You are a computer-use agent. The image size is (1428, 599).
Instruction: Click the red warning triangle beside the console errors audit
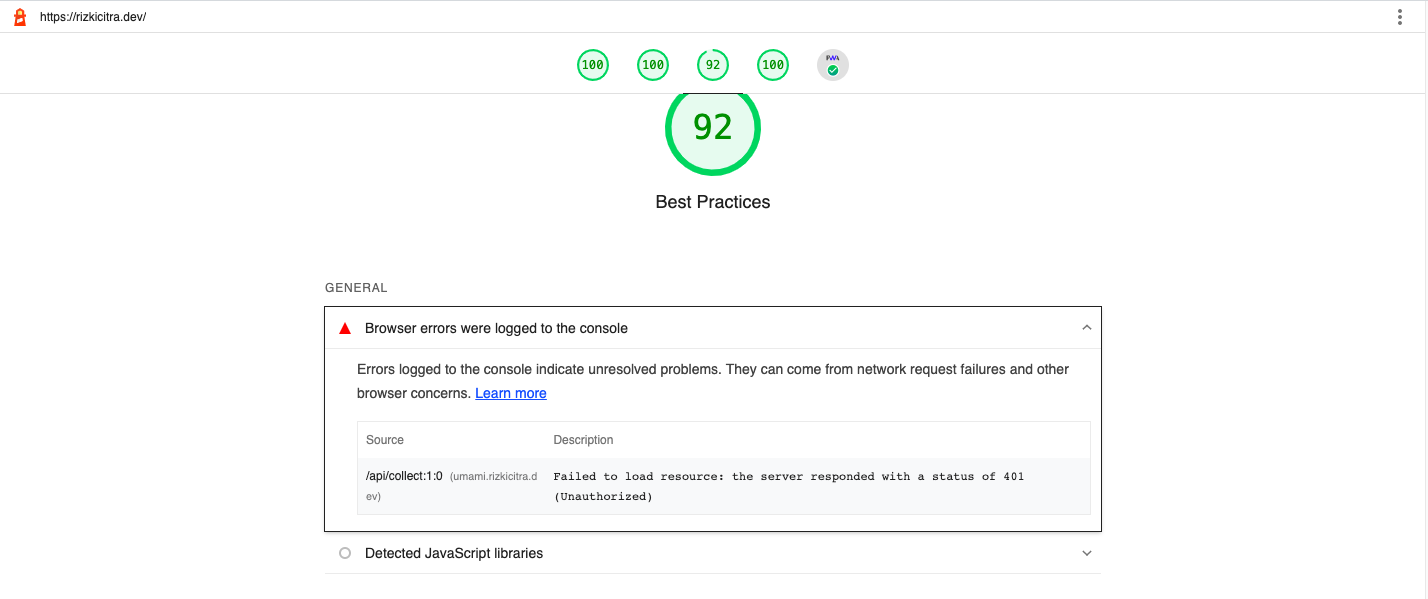click(x=344, y=327)
